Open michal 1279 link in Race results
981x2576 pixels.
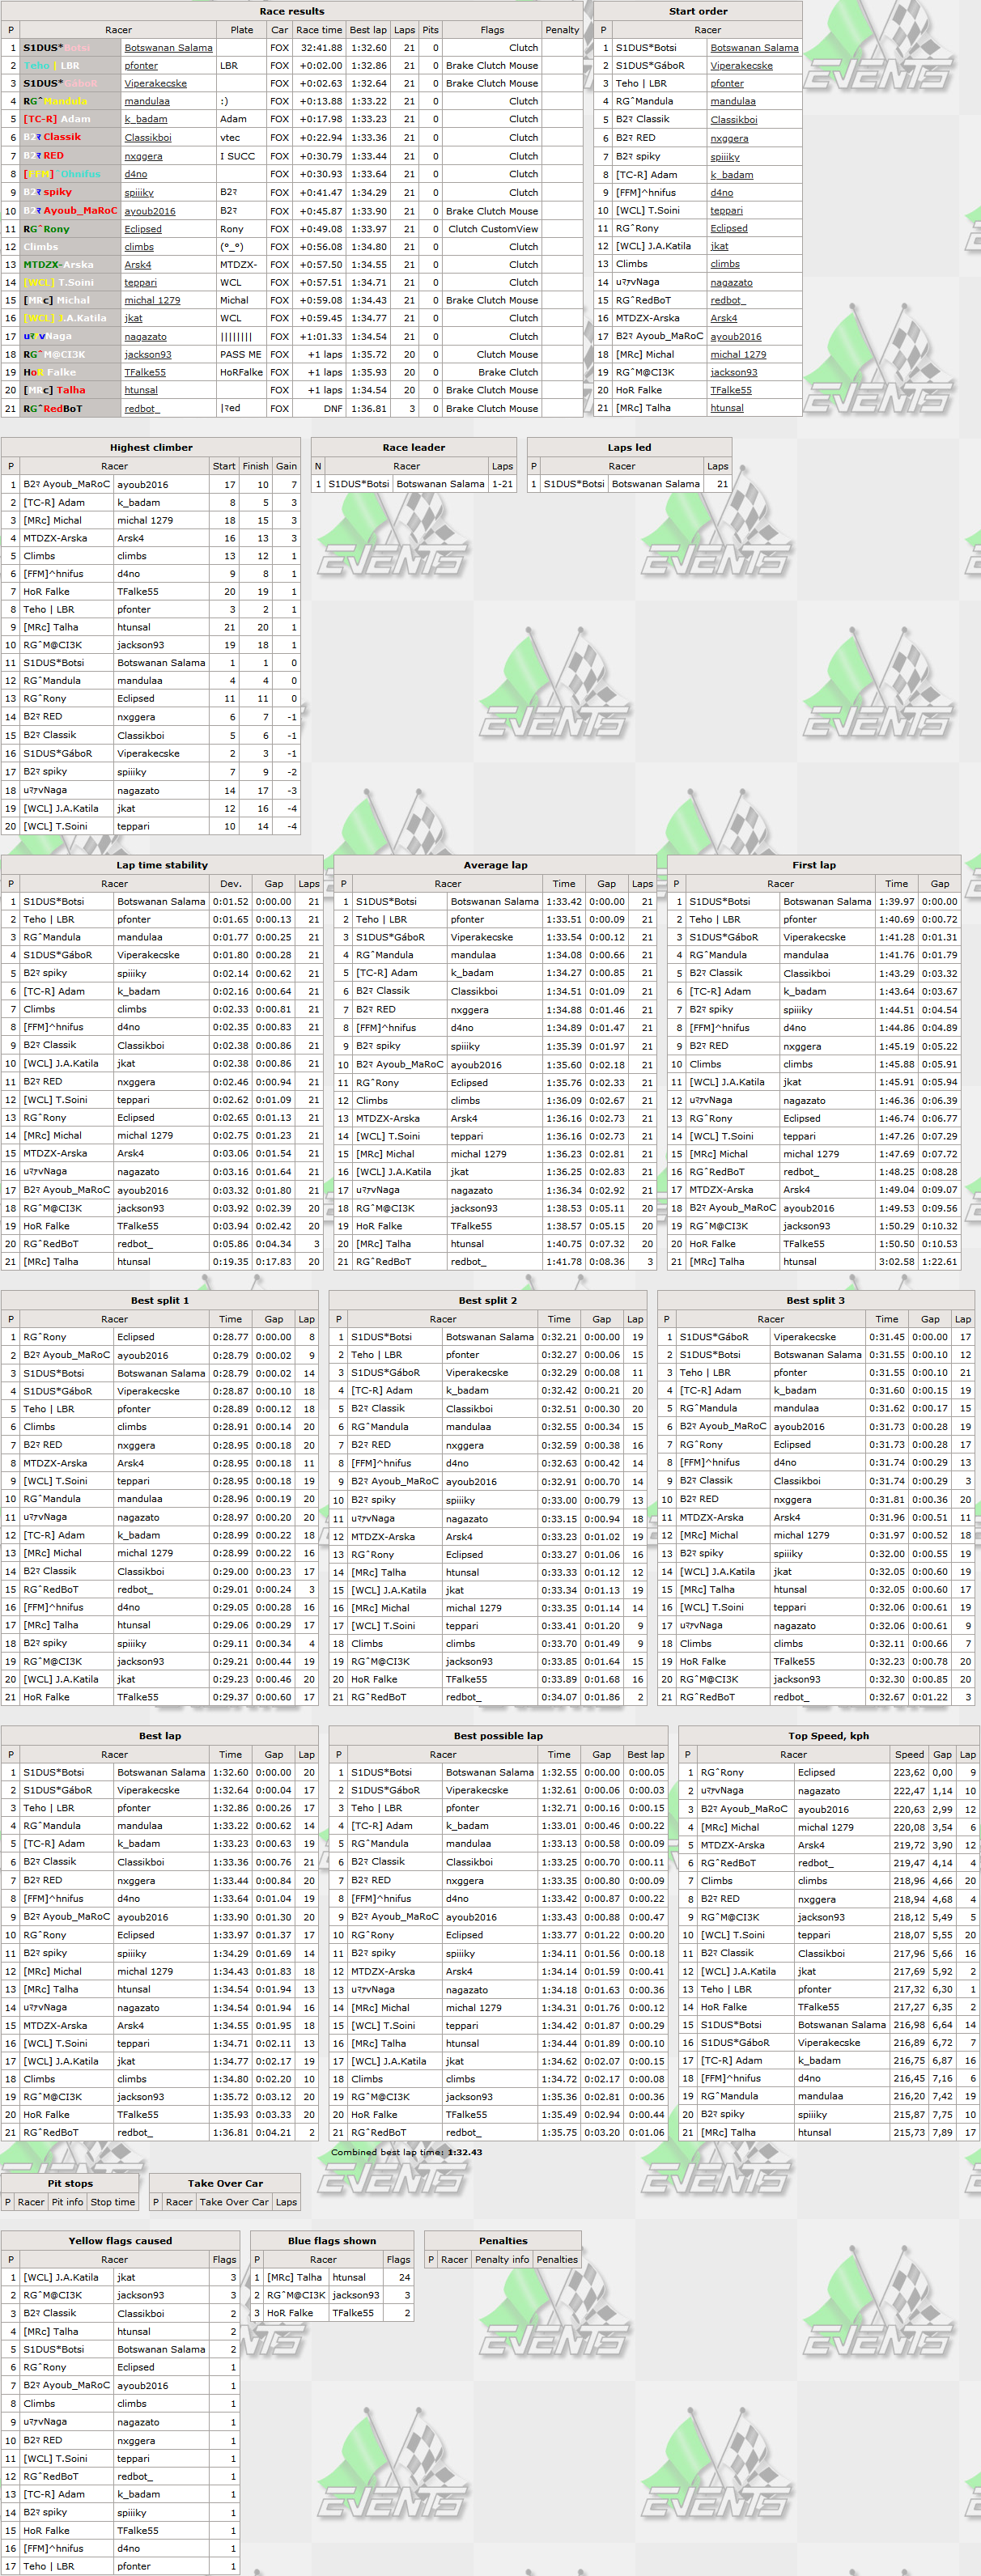pyautogui.click(x=152, y=300)
